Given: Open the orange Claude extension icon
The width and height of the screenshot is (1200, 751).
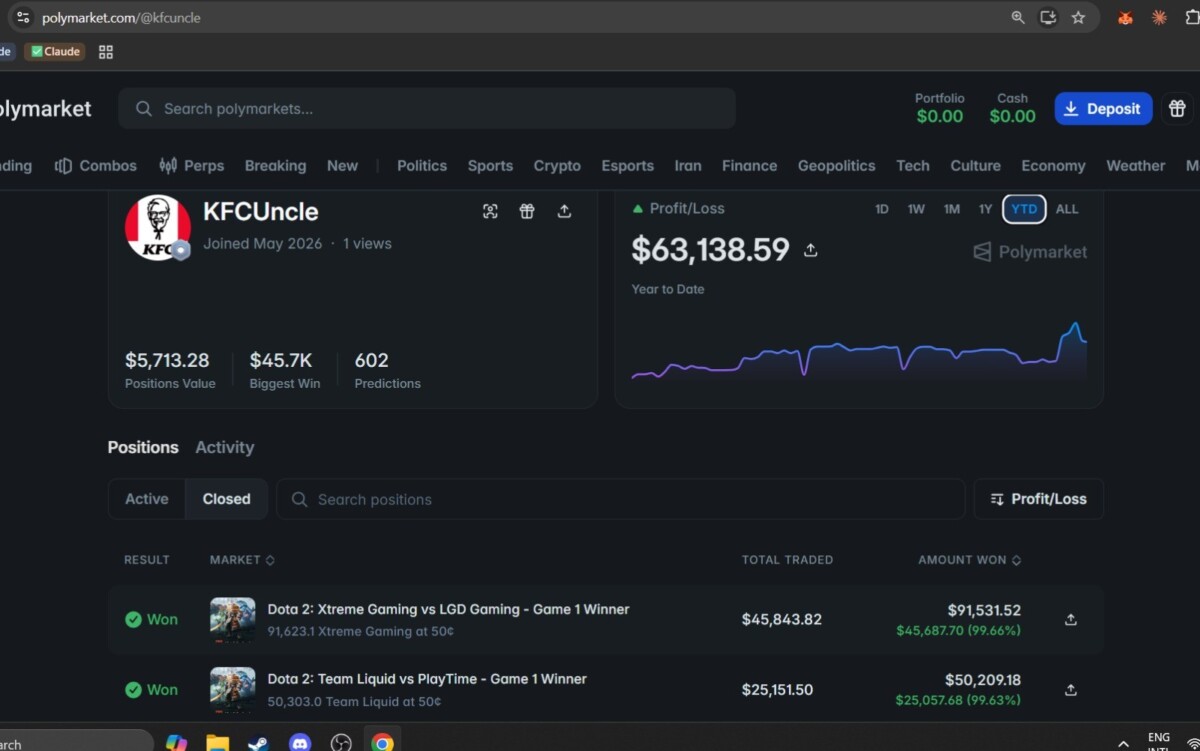Looking at the screenshot, I should point(1160,17).
